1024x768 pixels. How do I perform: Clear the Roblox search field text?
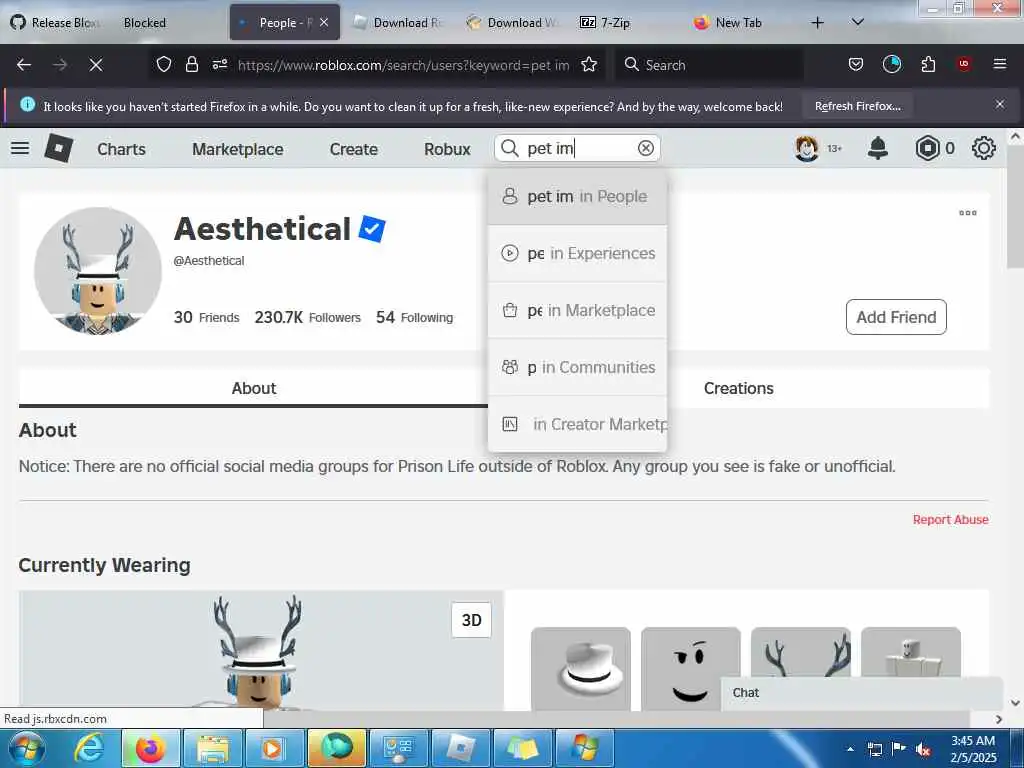645,148
